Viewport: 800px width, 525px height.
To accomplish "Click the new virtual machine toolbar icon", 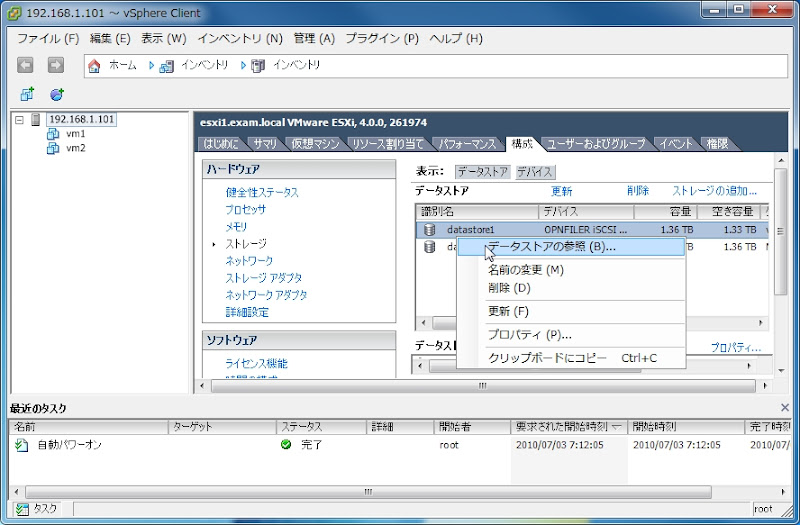I will coord(27,94).
